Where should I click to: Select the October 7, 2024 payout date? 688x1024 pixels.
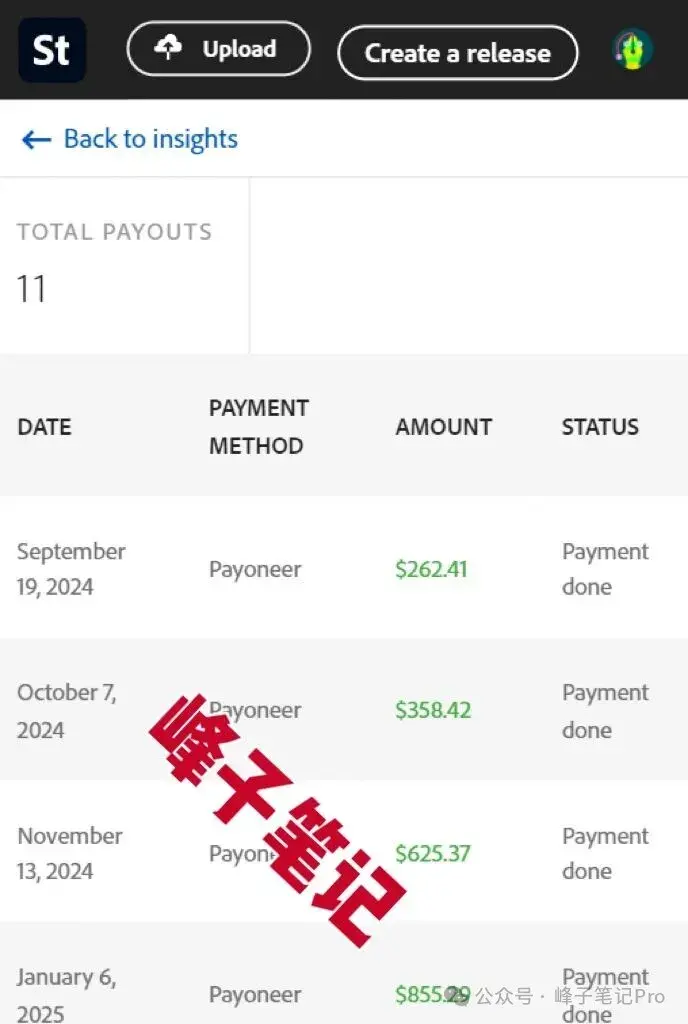pyautogui.click(x=66, y=711)
